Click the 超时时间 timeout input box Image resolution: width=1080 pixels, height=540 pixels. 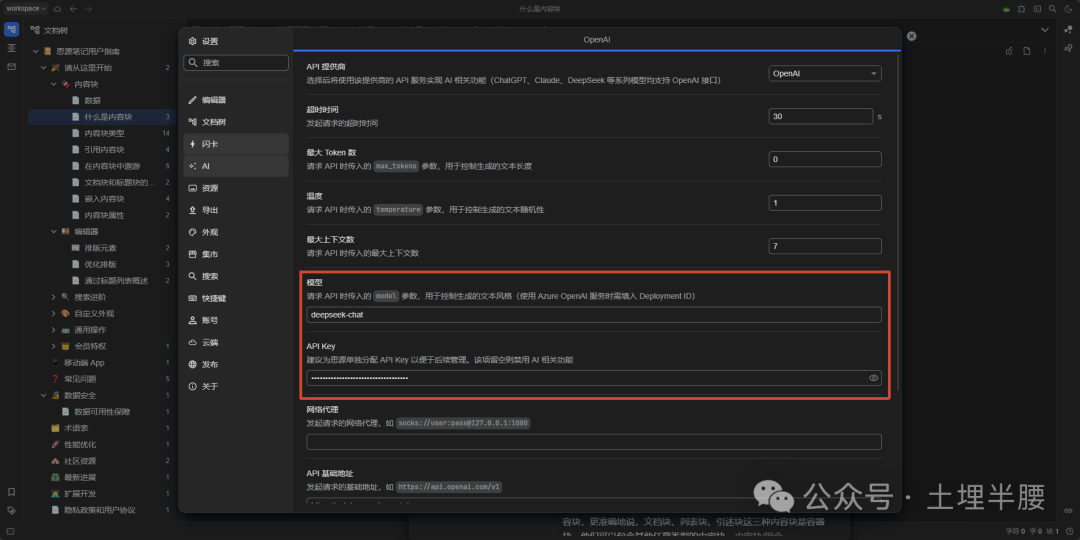pyautogui.click(x=820, y=116)
